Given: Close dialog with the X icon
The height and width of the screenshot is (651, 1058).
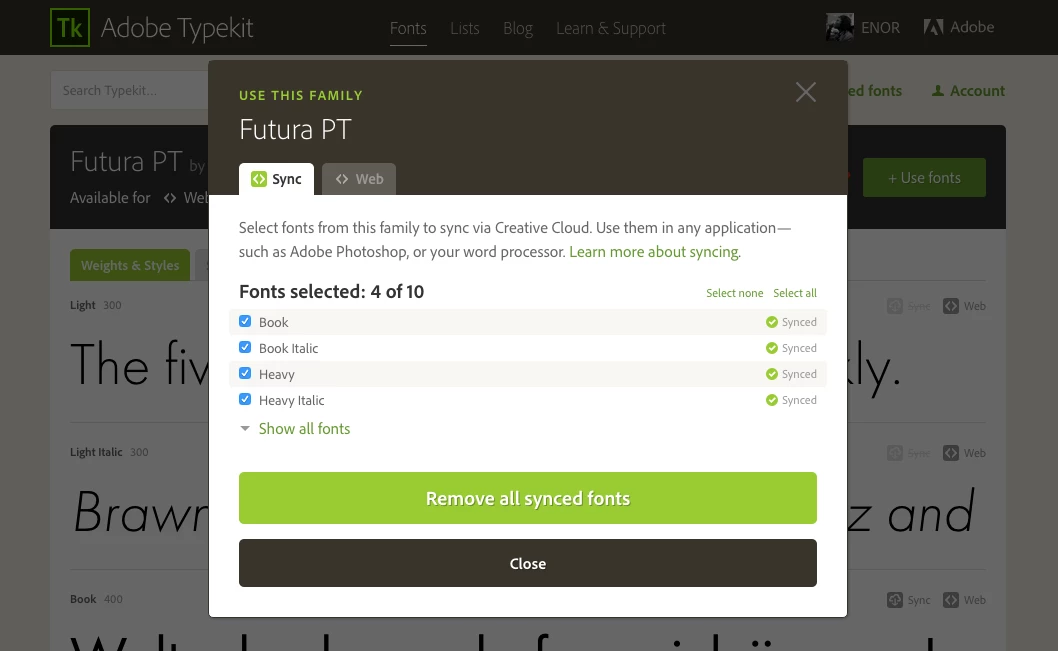Looking at the screenshot, I should pyautogui.click(x=805, y=93).
